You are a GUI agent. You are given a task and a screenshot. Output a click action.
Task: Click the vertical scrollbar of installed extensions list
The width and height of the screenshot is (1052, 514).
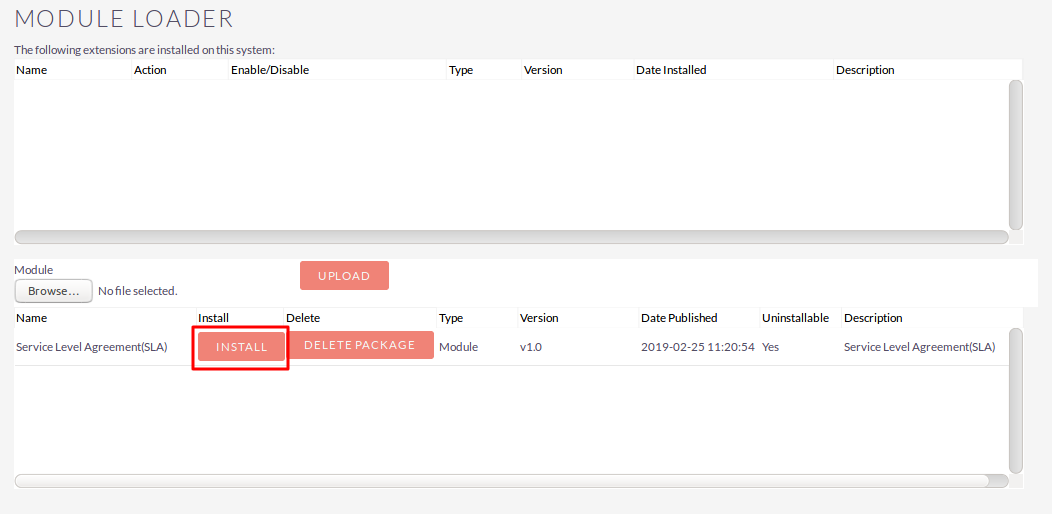[1016, 155]
